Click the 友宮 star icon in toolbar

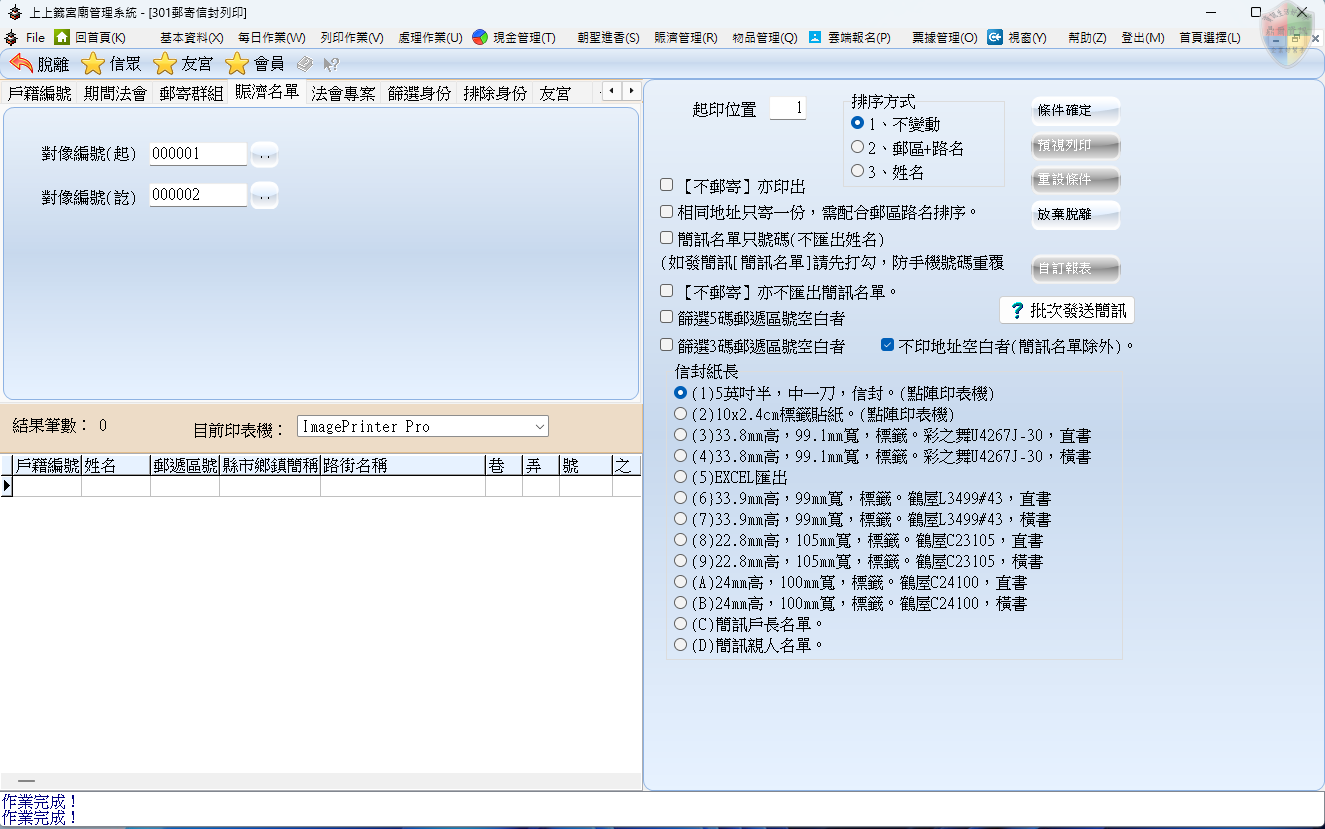[x=165, y=64]
